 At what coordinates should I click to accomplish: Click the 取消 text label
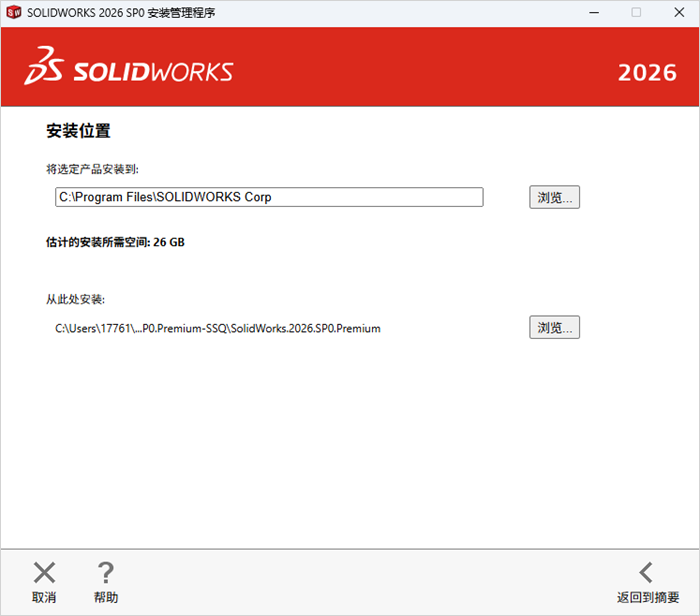point(44,597)
